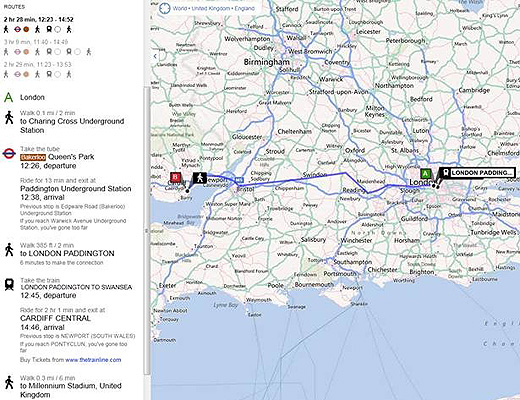Image resolution: width=520 pixels, height=400 pixels.
Task: Click the walking icon beside Charing Cross Underground Station
Action: (9, 118)
